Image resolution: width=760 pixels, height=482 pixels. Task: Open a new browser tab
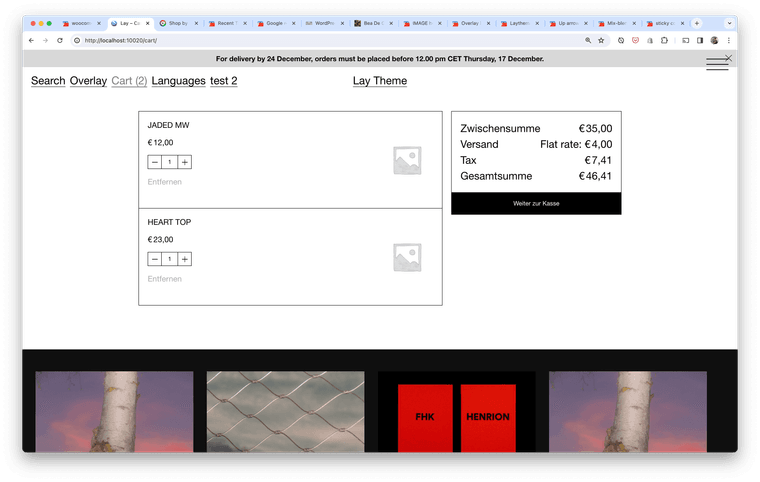(696, 23)
